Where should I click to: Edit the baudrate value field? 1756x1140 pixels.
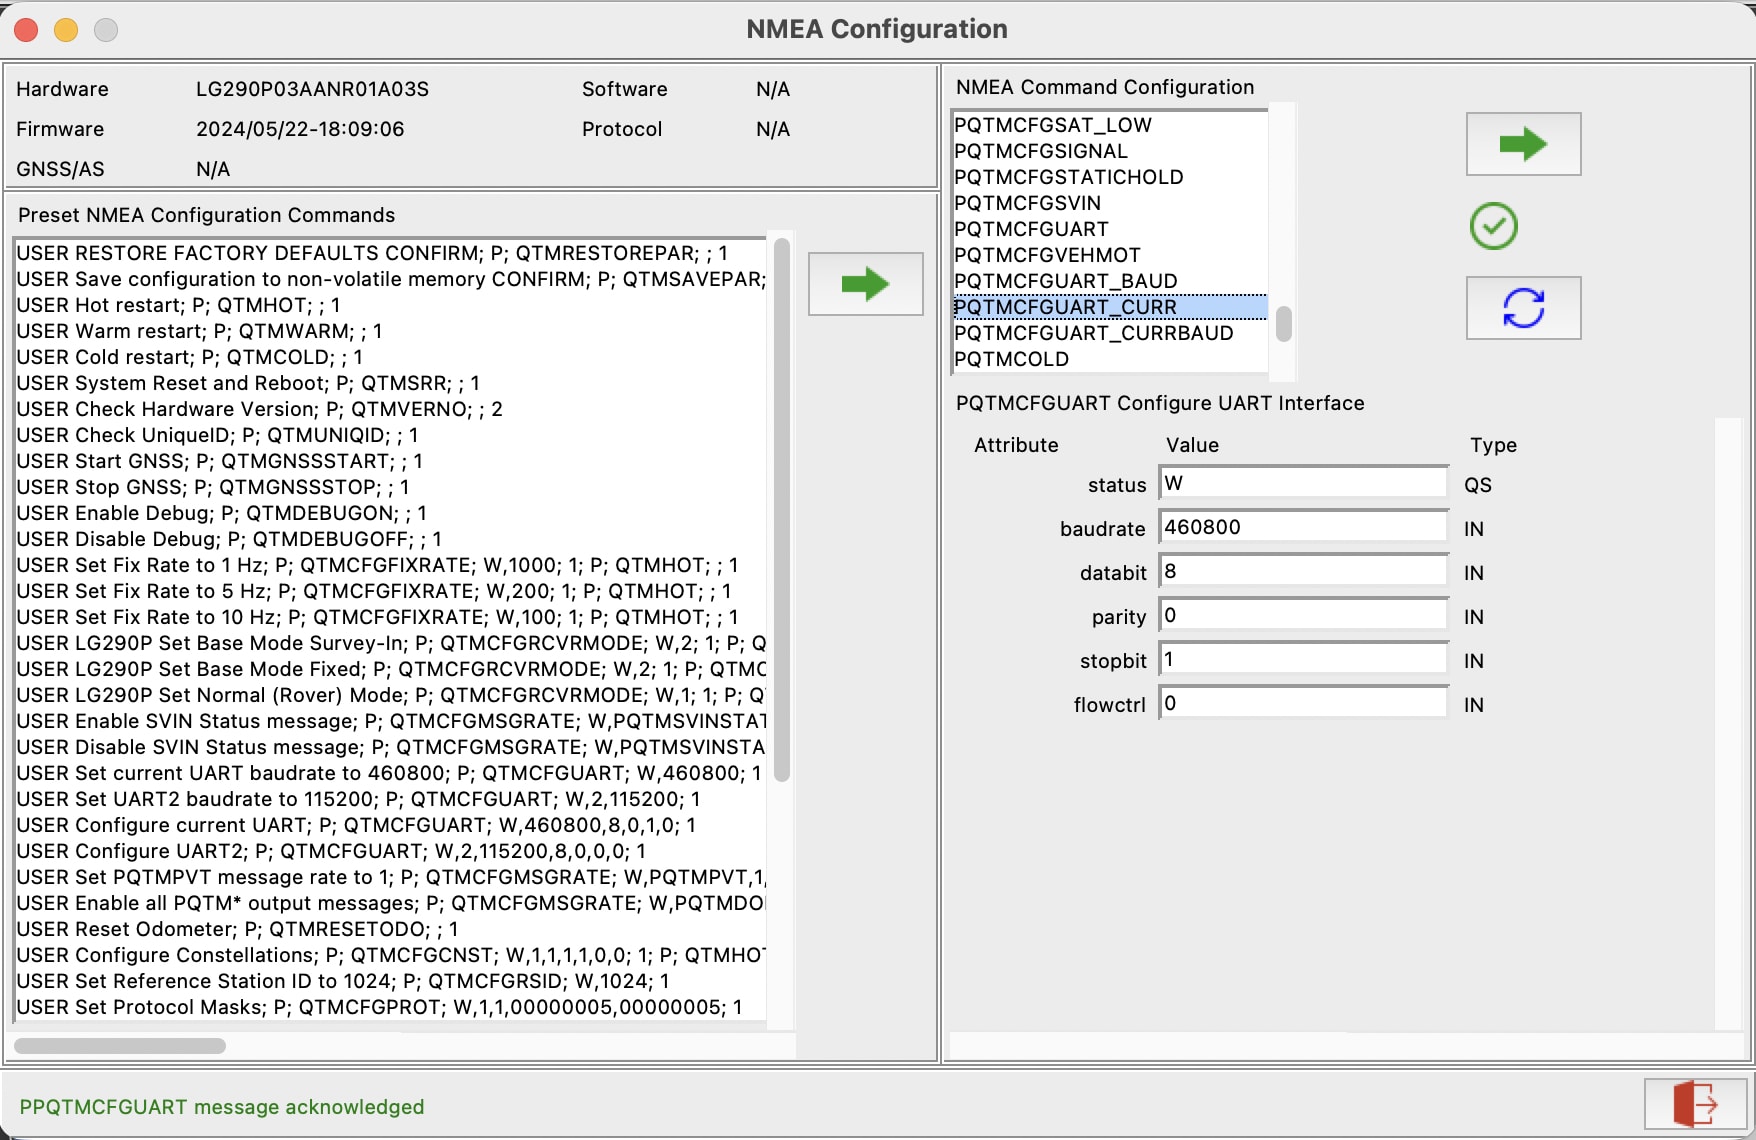[x=1303, y=527]
